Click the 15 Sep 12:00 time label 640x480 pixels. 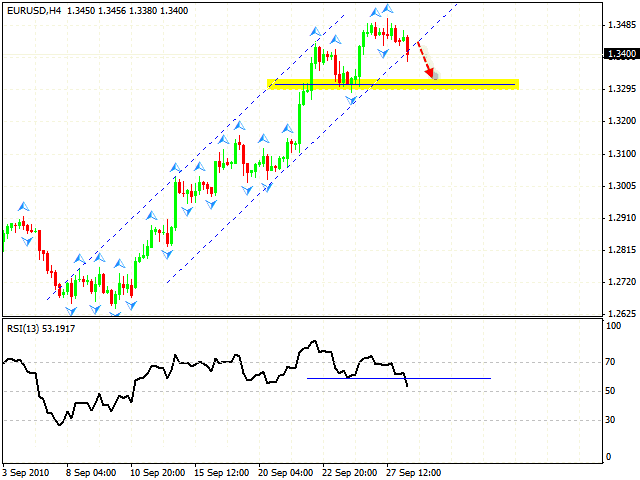pos(221,473)
